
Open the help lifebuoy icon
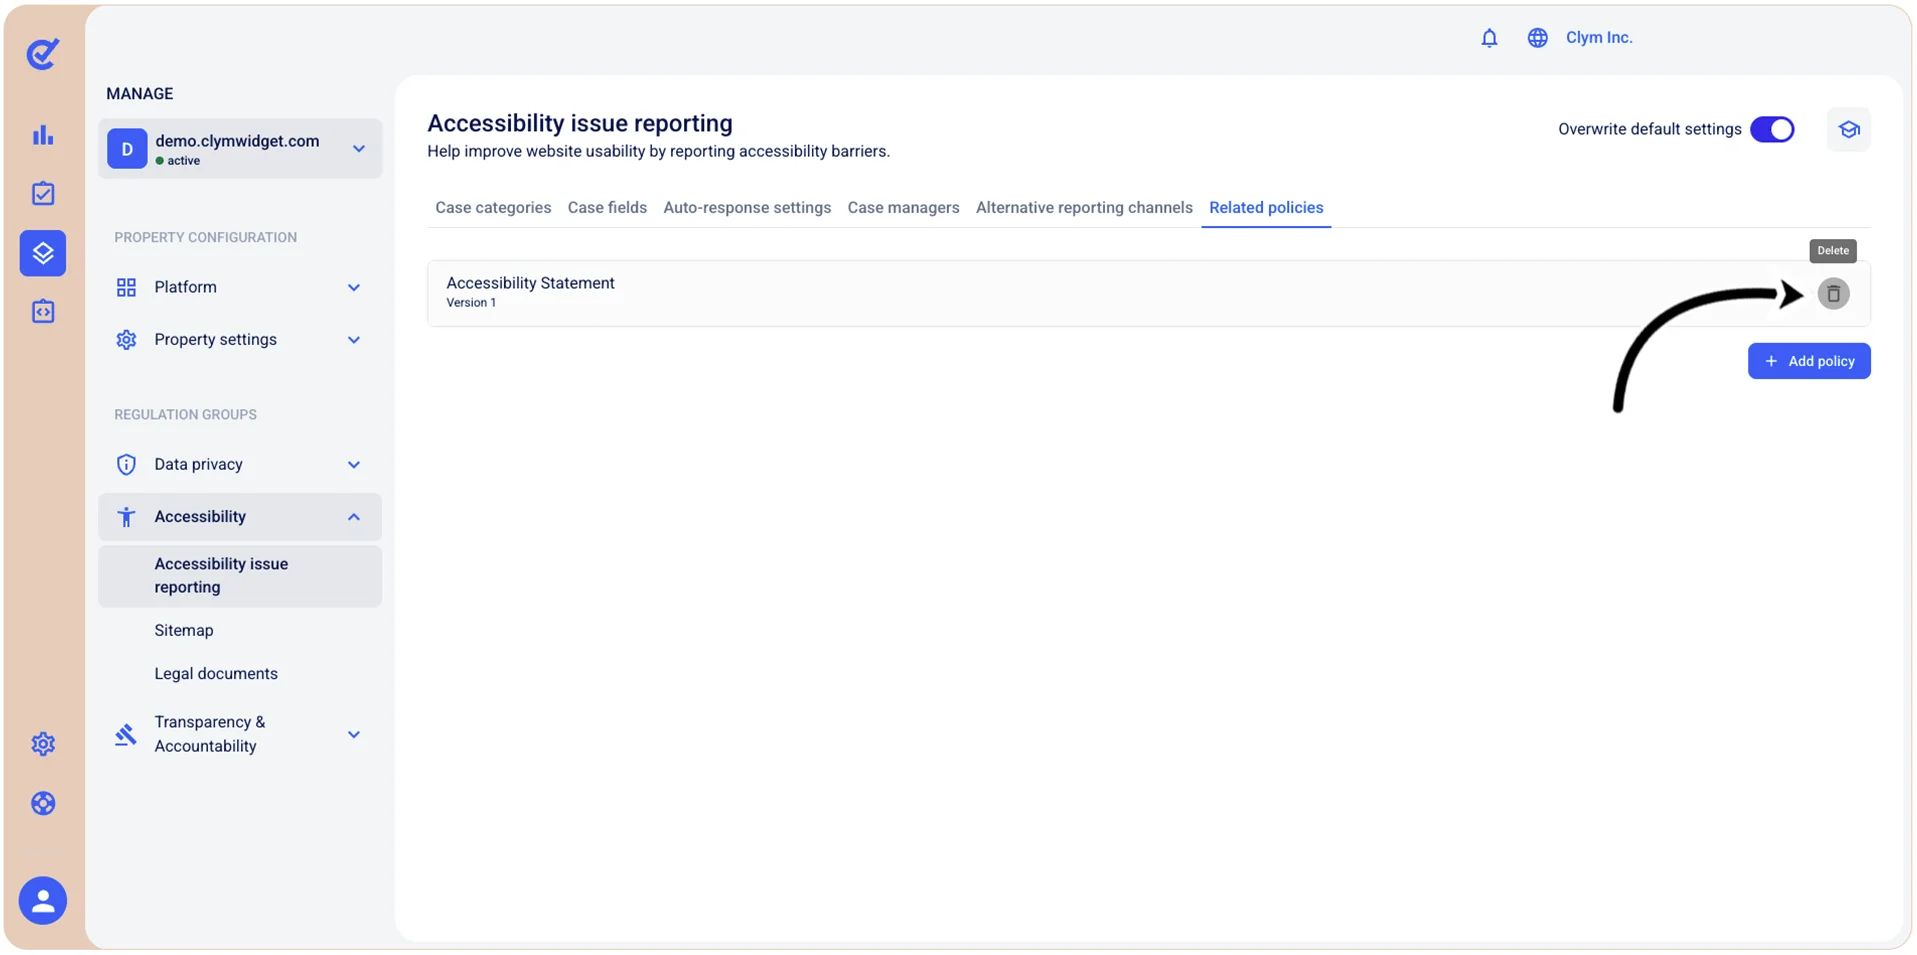click(x=43, y=803)
